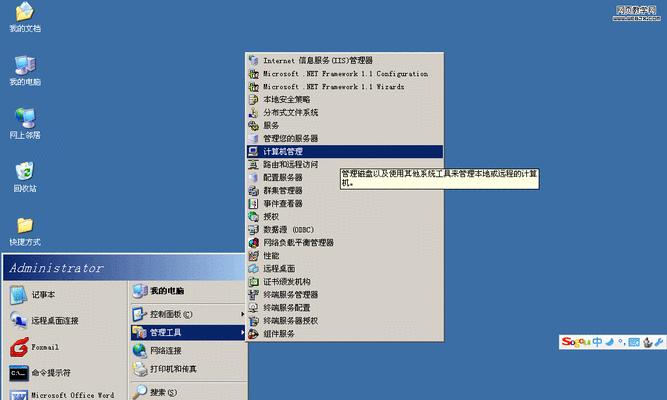Open Internet 信息服务(IIS)管理器
The width and height of the screenshot is (667, 400).
click(x=345, y=60)
